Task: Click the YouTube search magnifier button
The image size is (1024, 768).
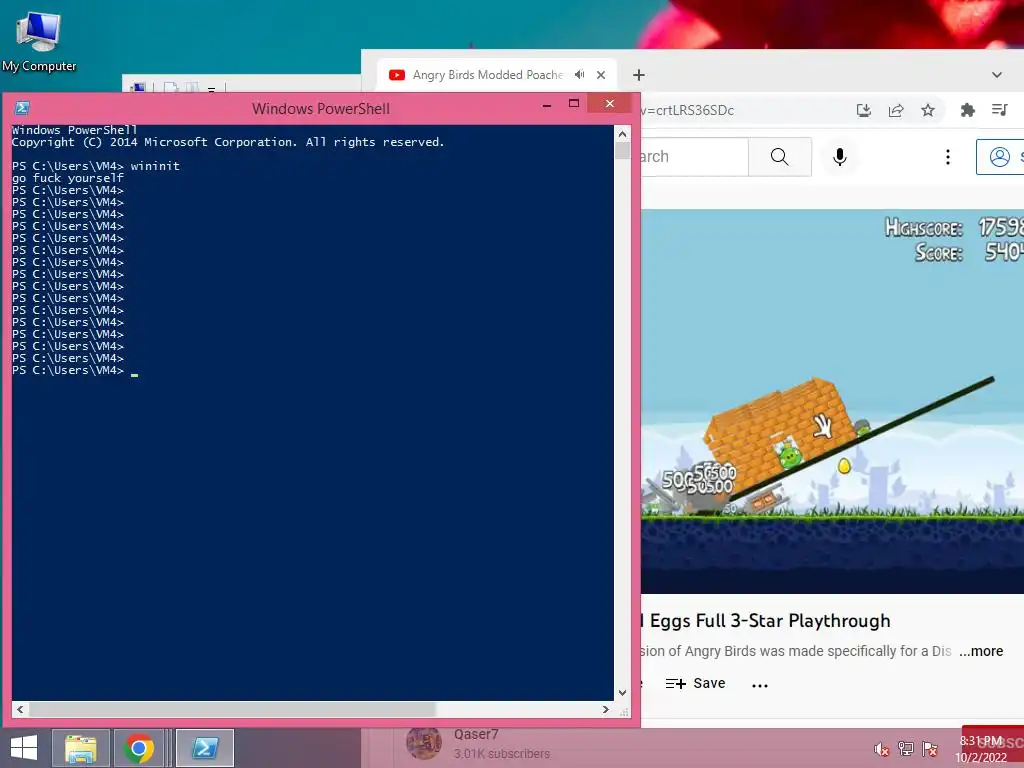Action: click(780, 157)
